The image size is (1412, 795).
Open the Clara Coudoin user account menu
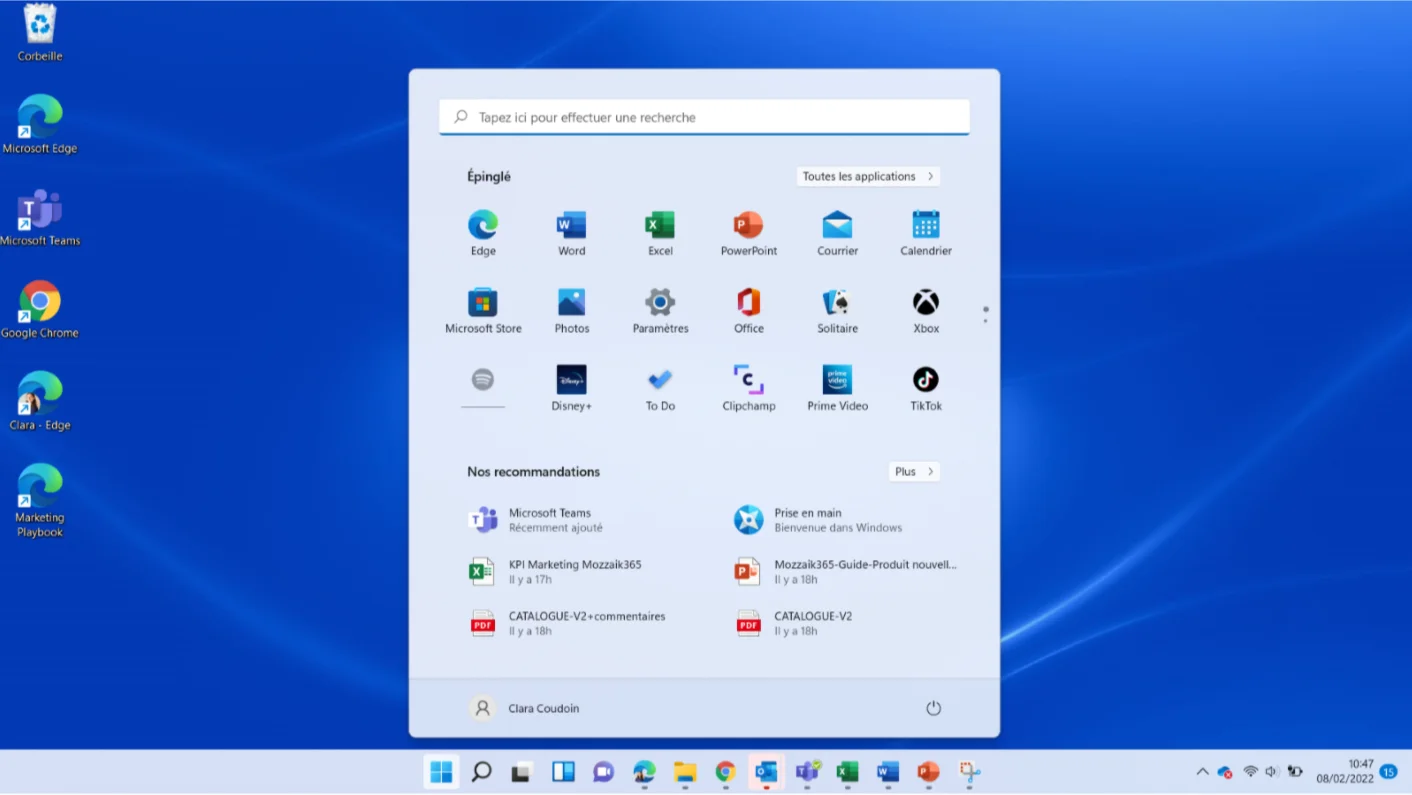[x=525, y=708]
